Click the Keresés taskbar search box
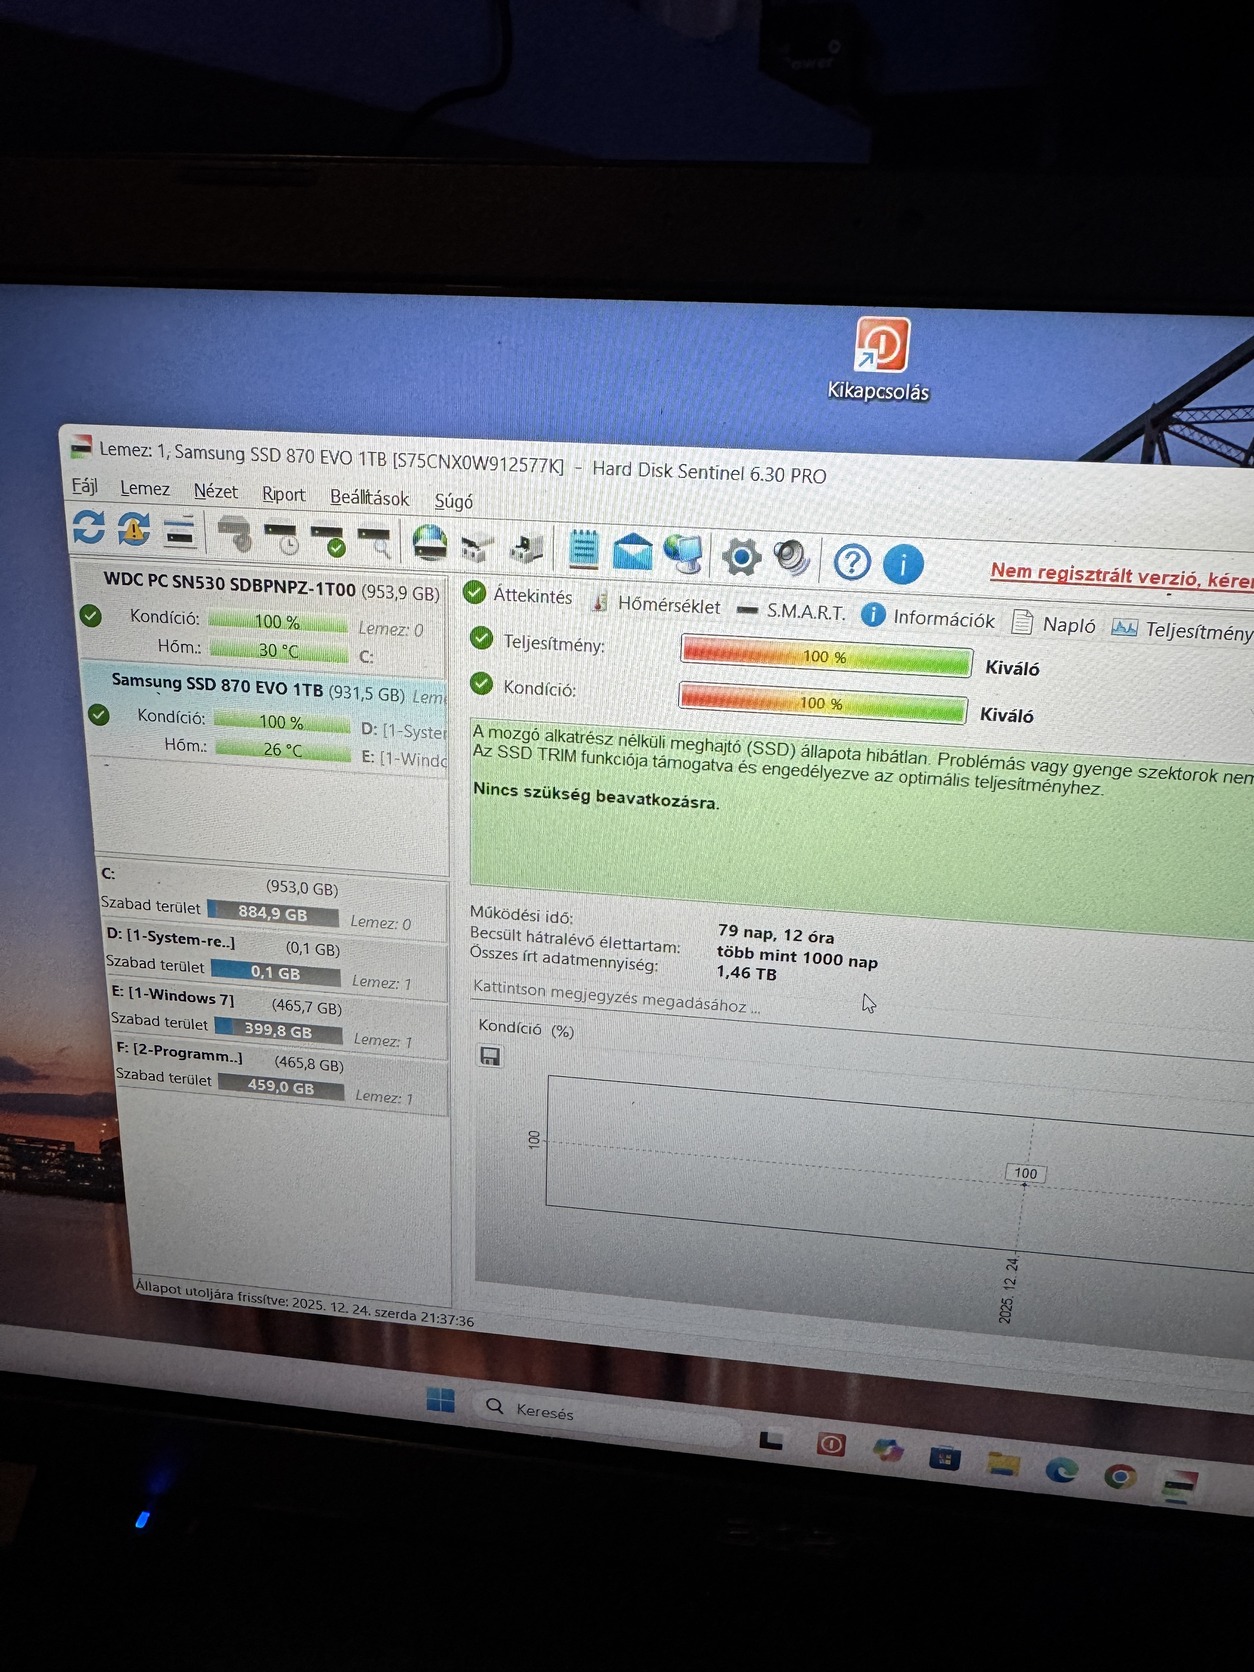Image resolution: width=1254 pixels, height=1672 pixels. pos(607,1416)
